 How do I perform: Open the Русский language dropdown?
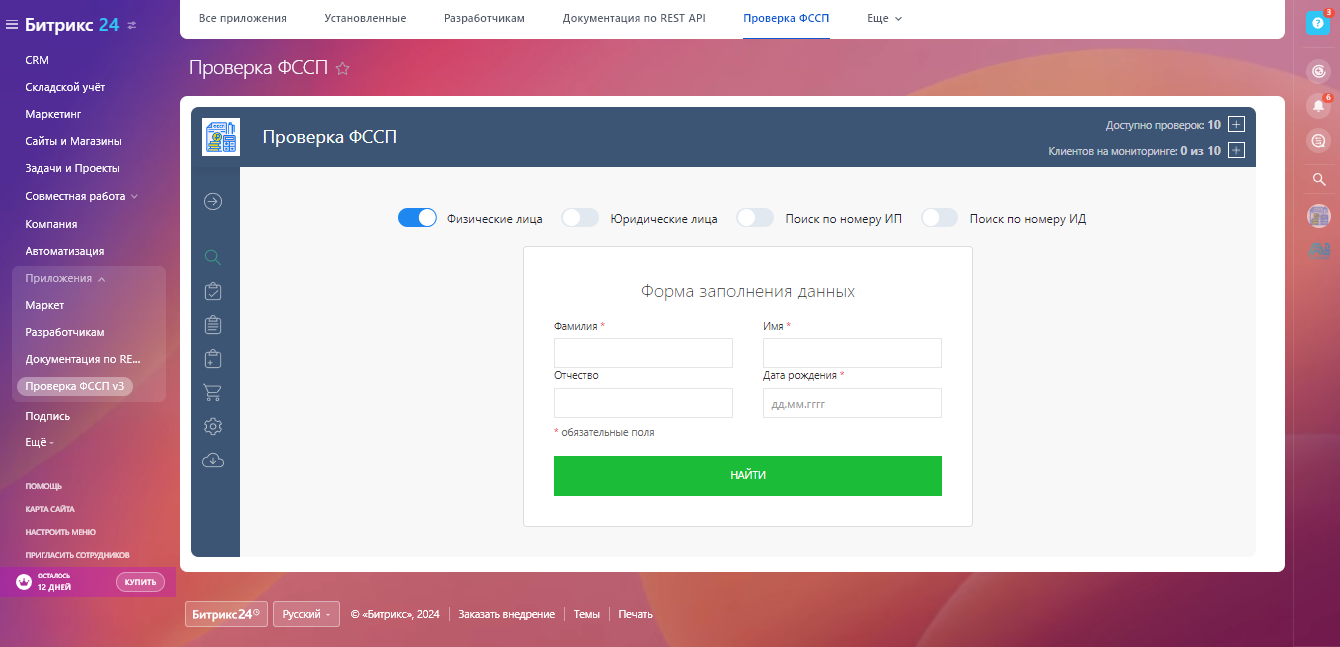306,614
